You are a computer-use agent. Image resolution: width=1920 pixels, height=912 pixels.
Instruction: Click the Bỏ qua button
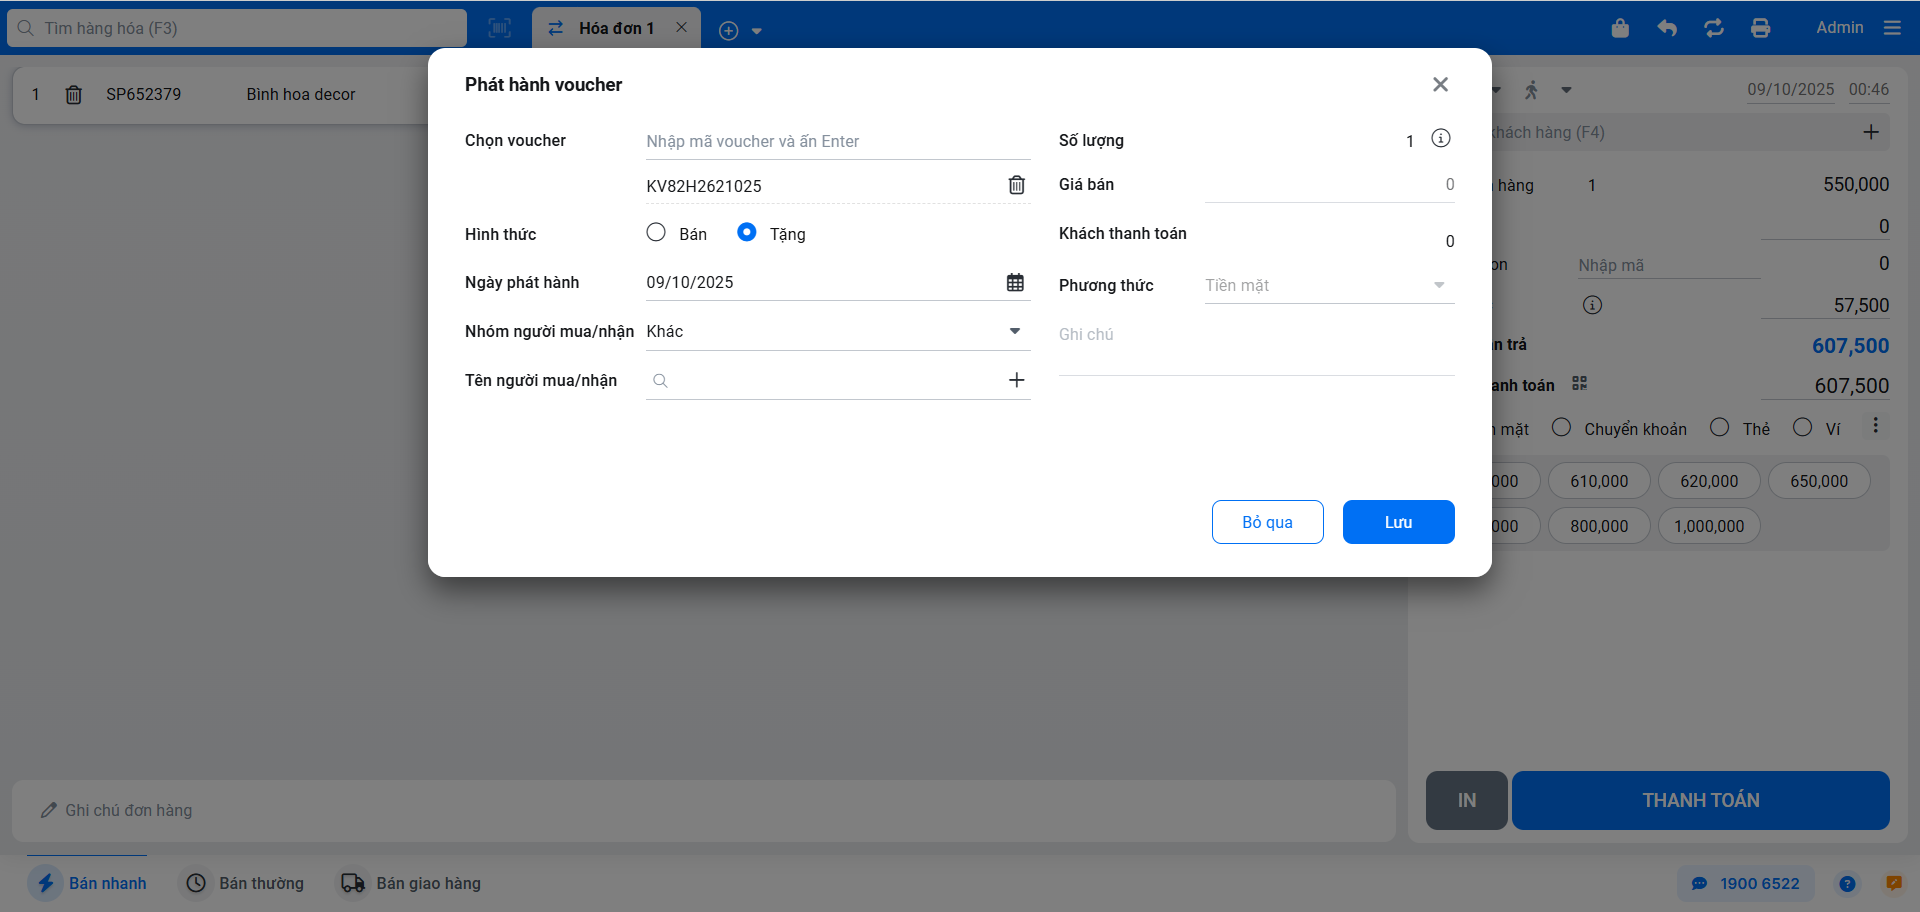[1267, 522]
